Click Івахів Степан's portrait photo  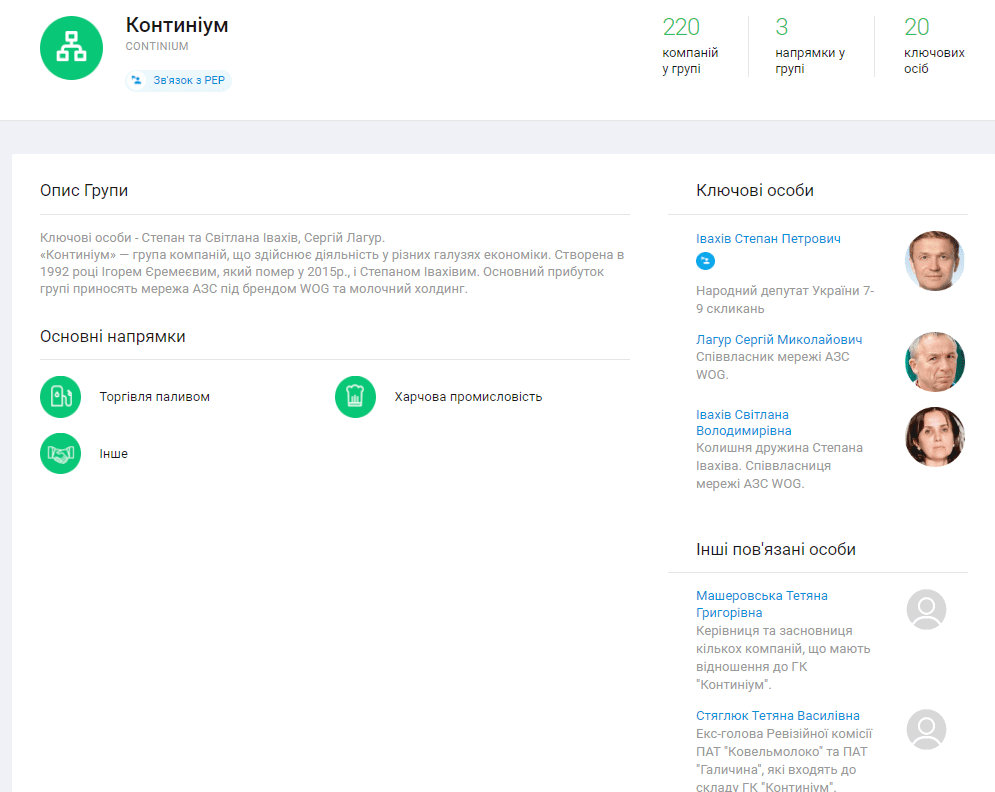[935, 261]
